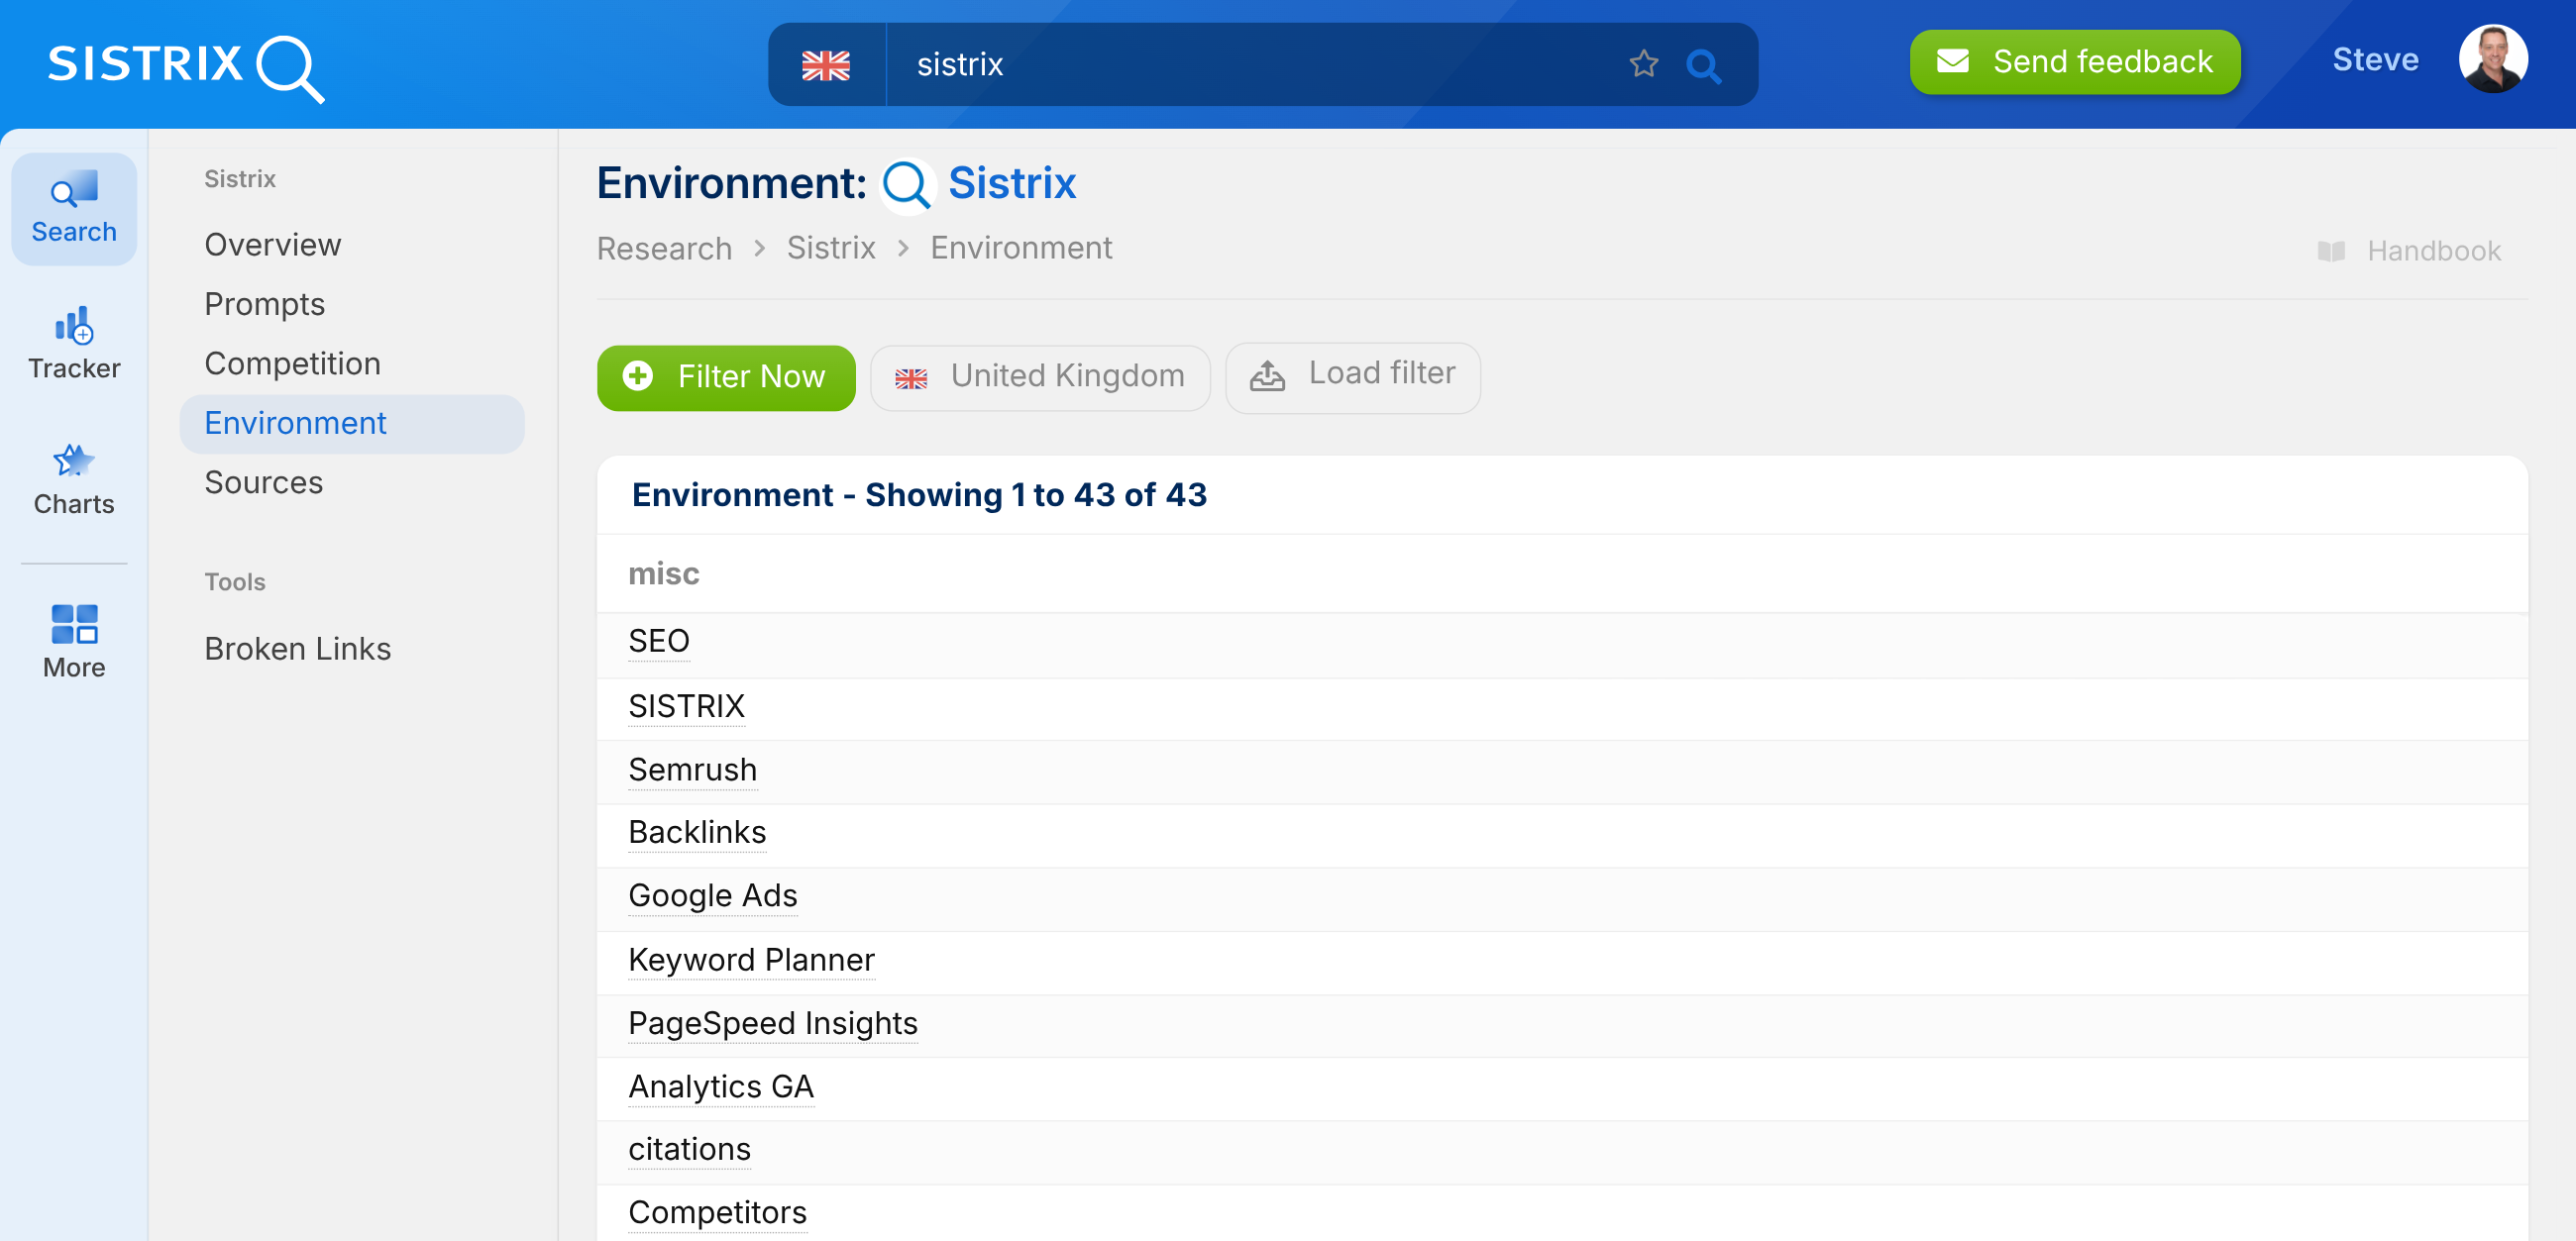Open Sources in the left navigation
Viewport: 2576px width, 1241px height.
tap(263, 482)
